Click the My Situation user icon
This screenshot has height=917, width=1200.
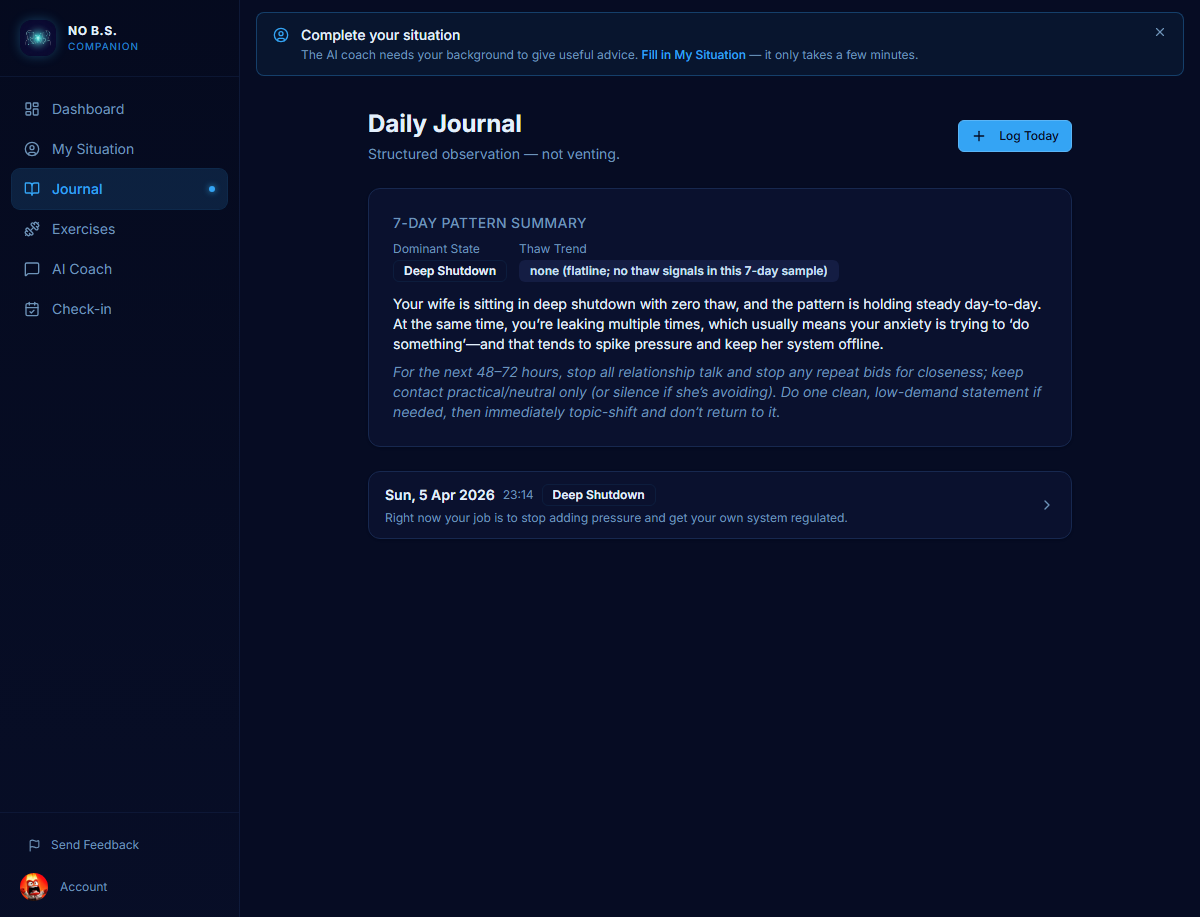(32, 149)
